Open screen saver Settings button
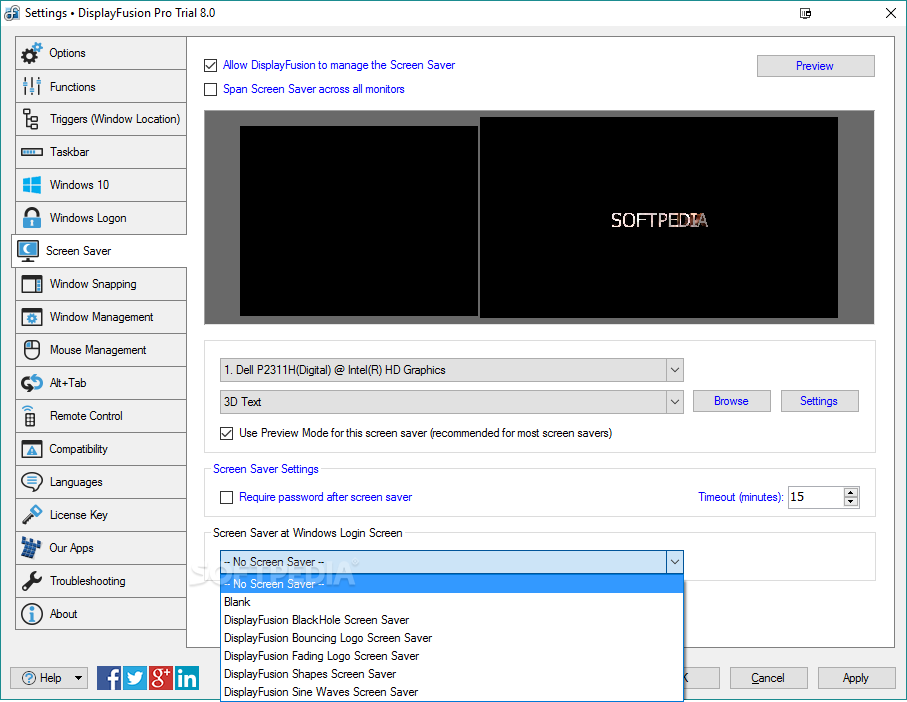Screen dimensions: 907x702 point(820,401)
